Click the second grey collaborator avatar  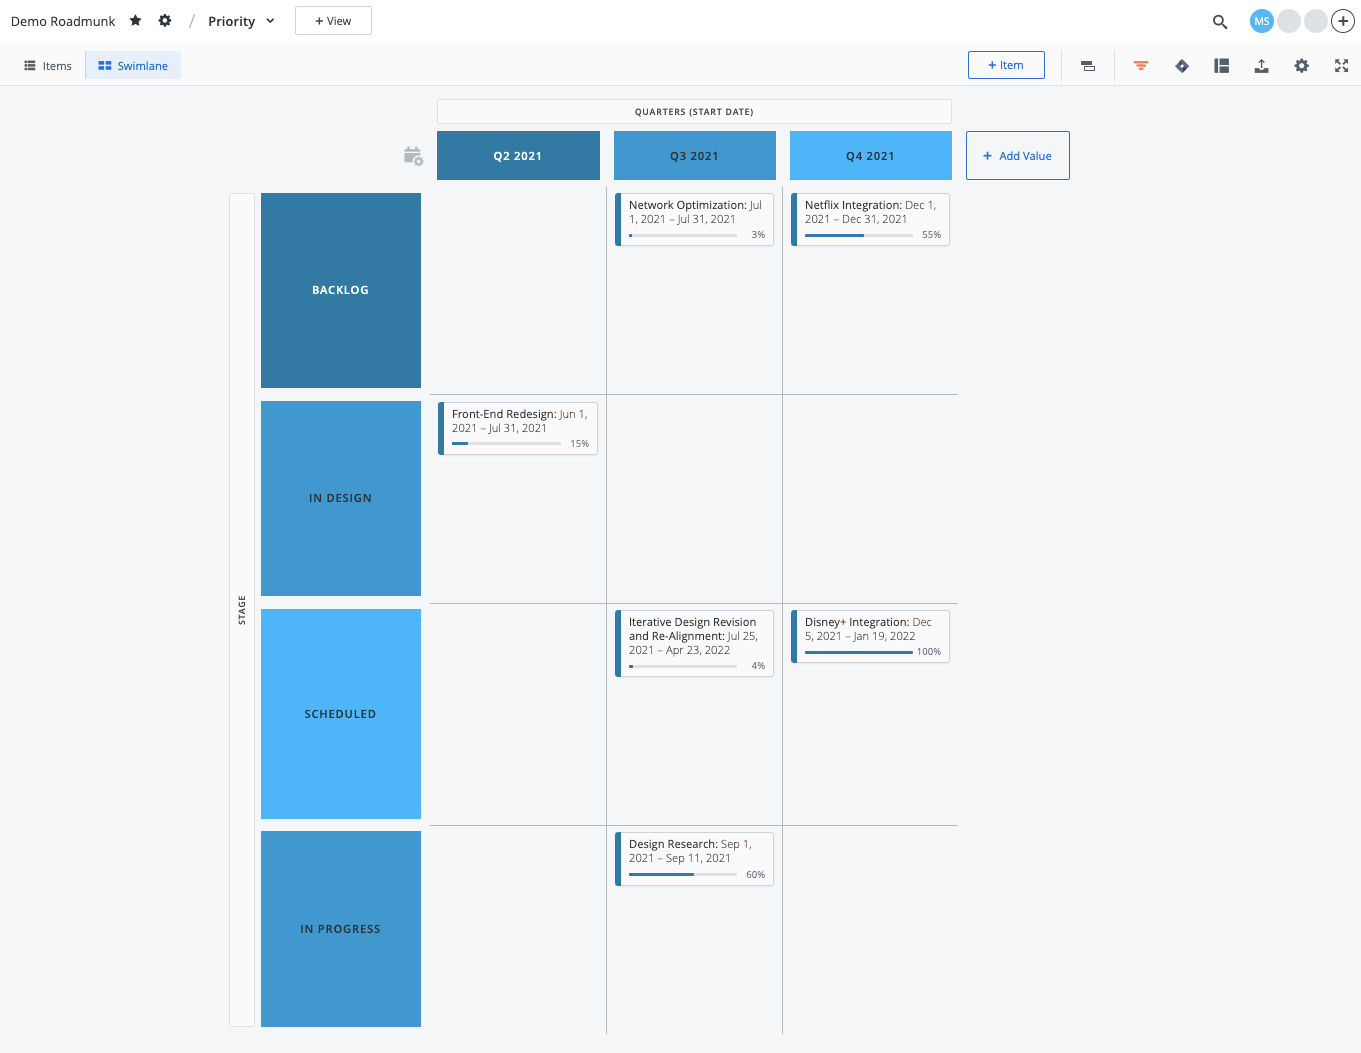(x=1316, y=21)
